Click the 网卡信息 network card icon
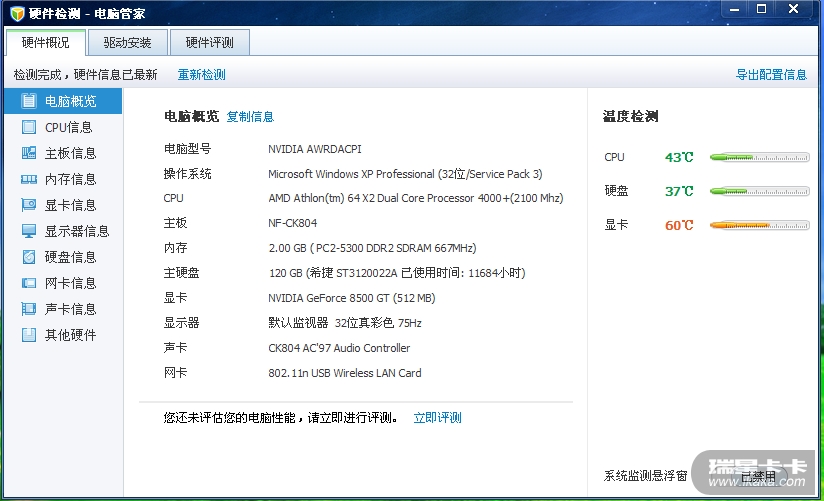The height and width of the screenshot is (501, 824). [29, 283]
